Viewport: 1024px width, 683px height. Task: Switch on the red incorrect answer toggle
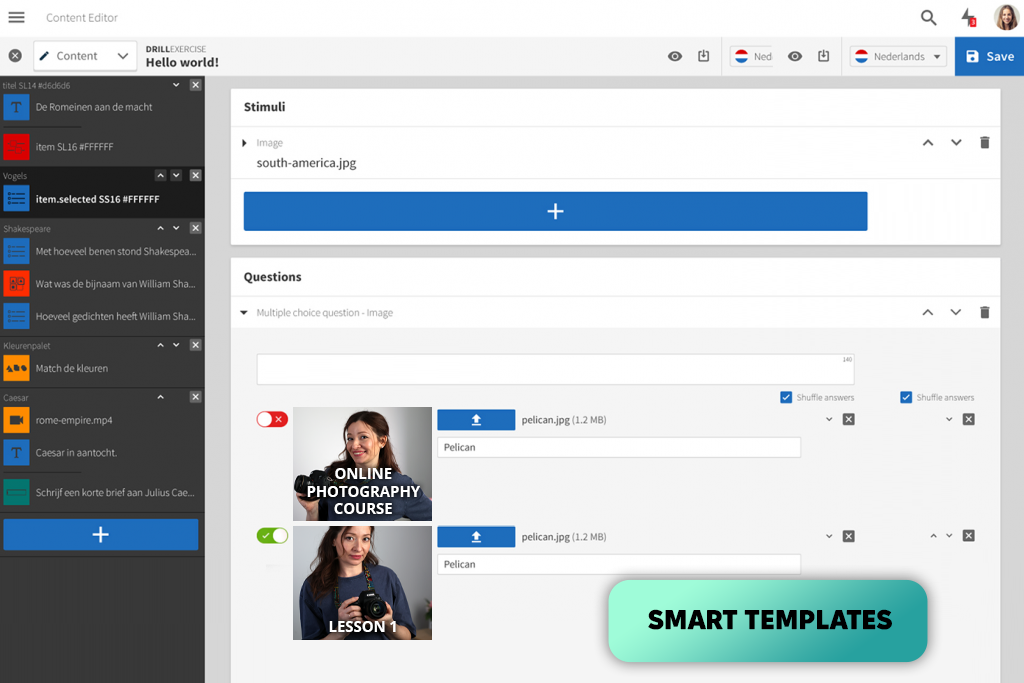pos(272,419)
